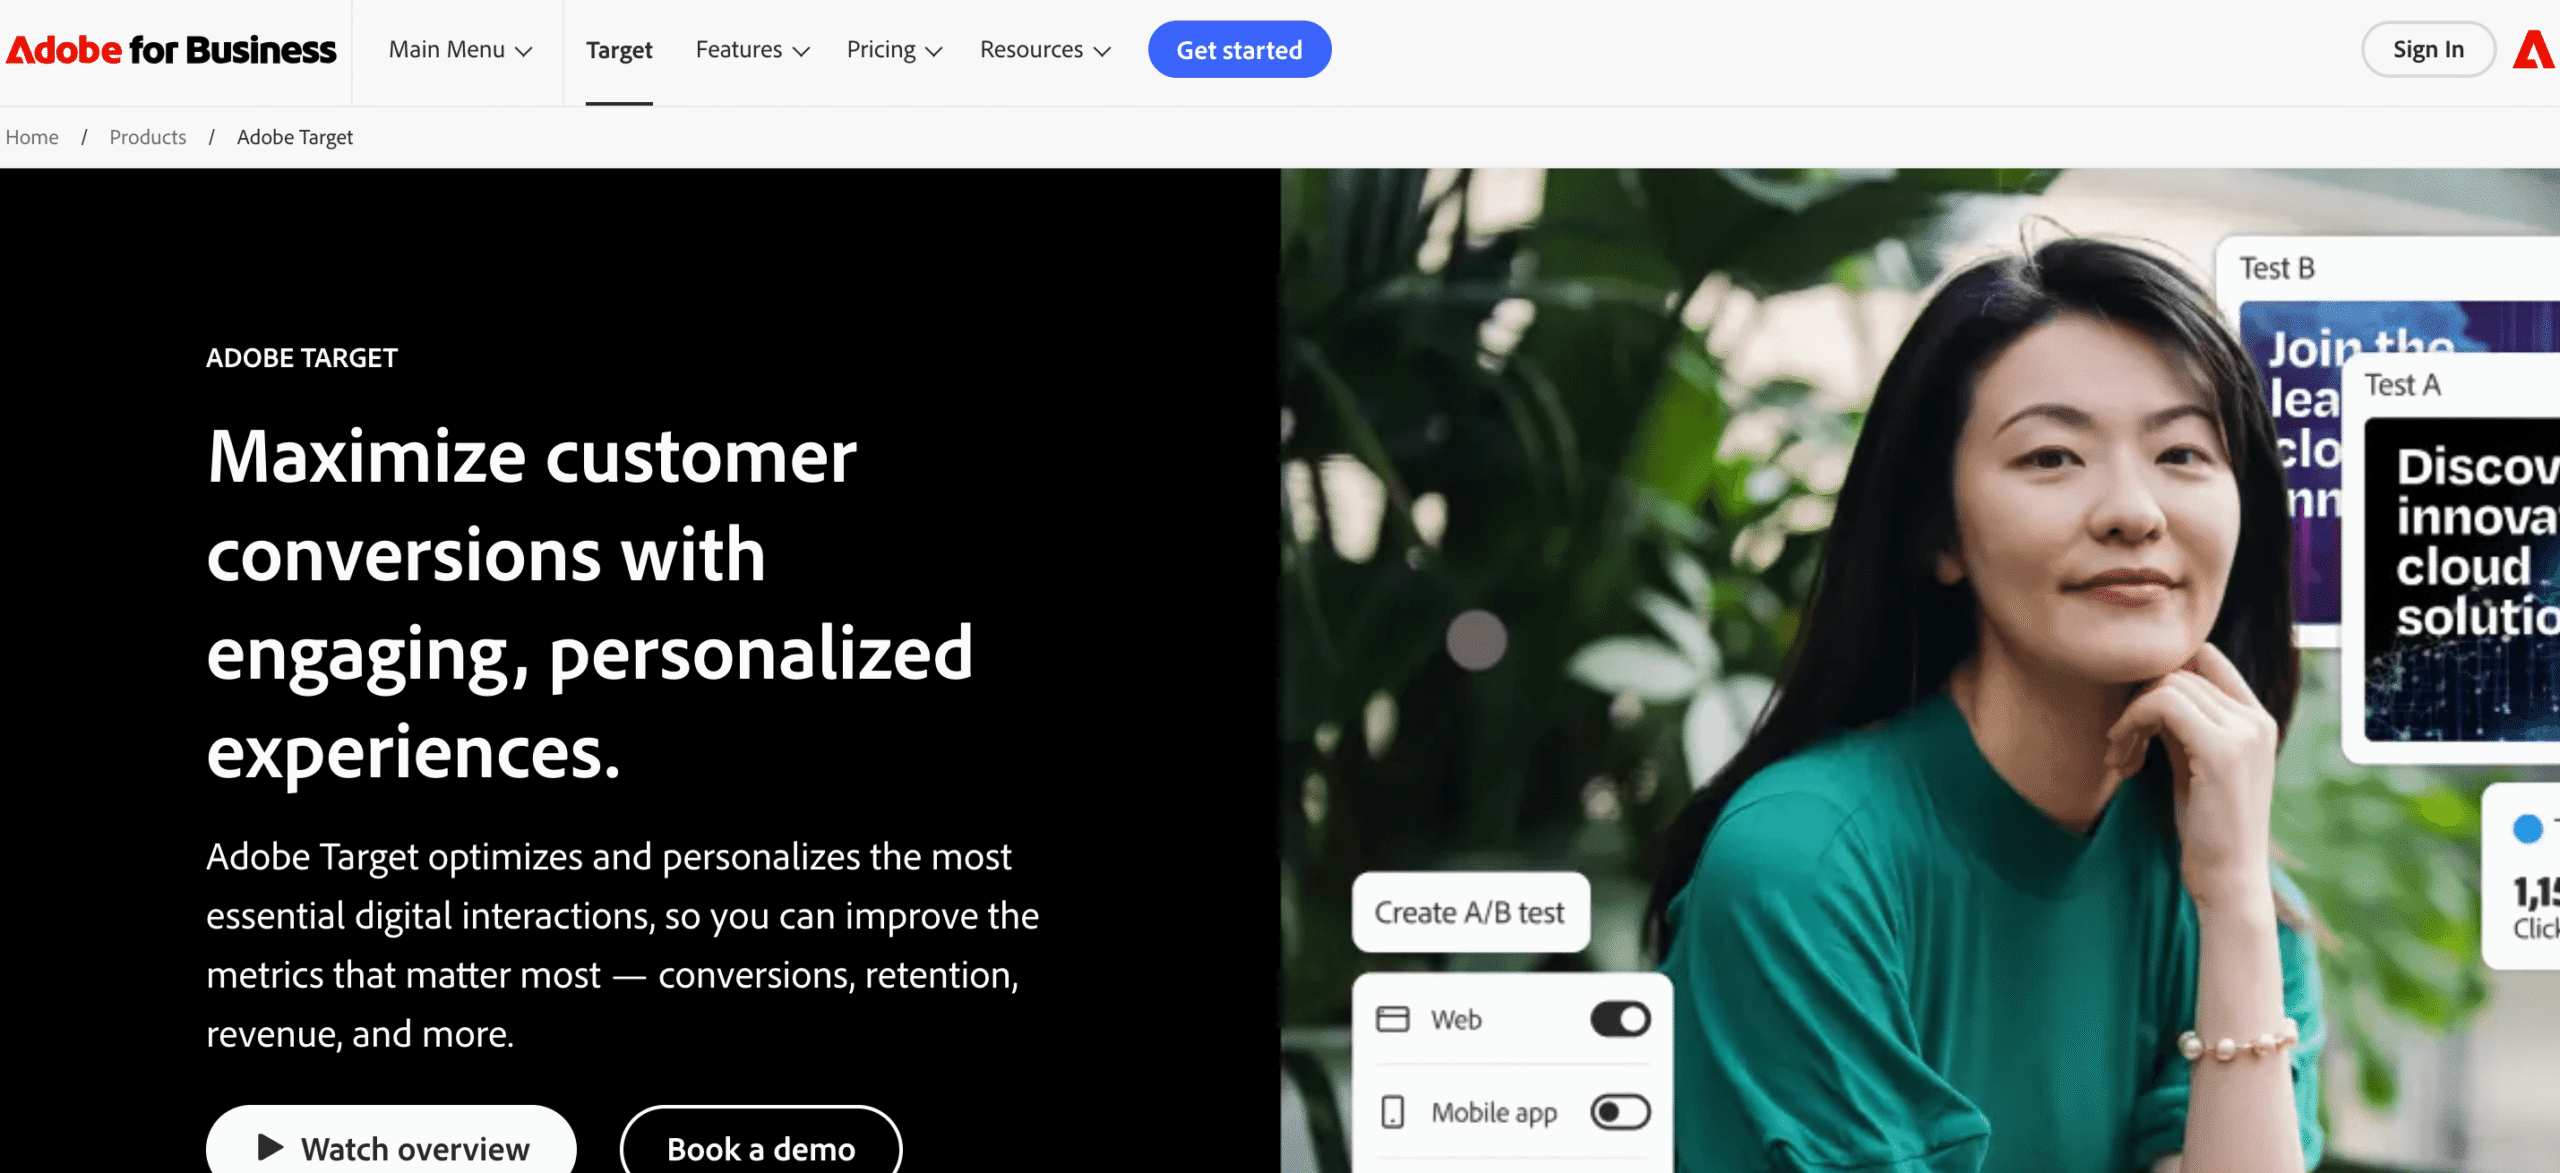This screenshot has width=2560, height=1173.
Task: Click the Get started button
Action: 1239,49
